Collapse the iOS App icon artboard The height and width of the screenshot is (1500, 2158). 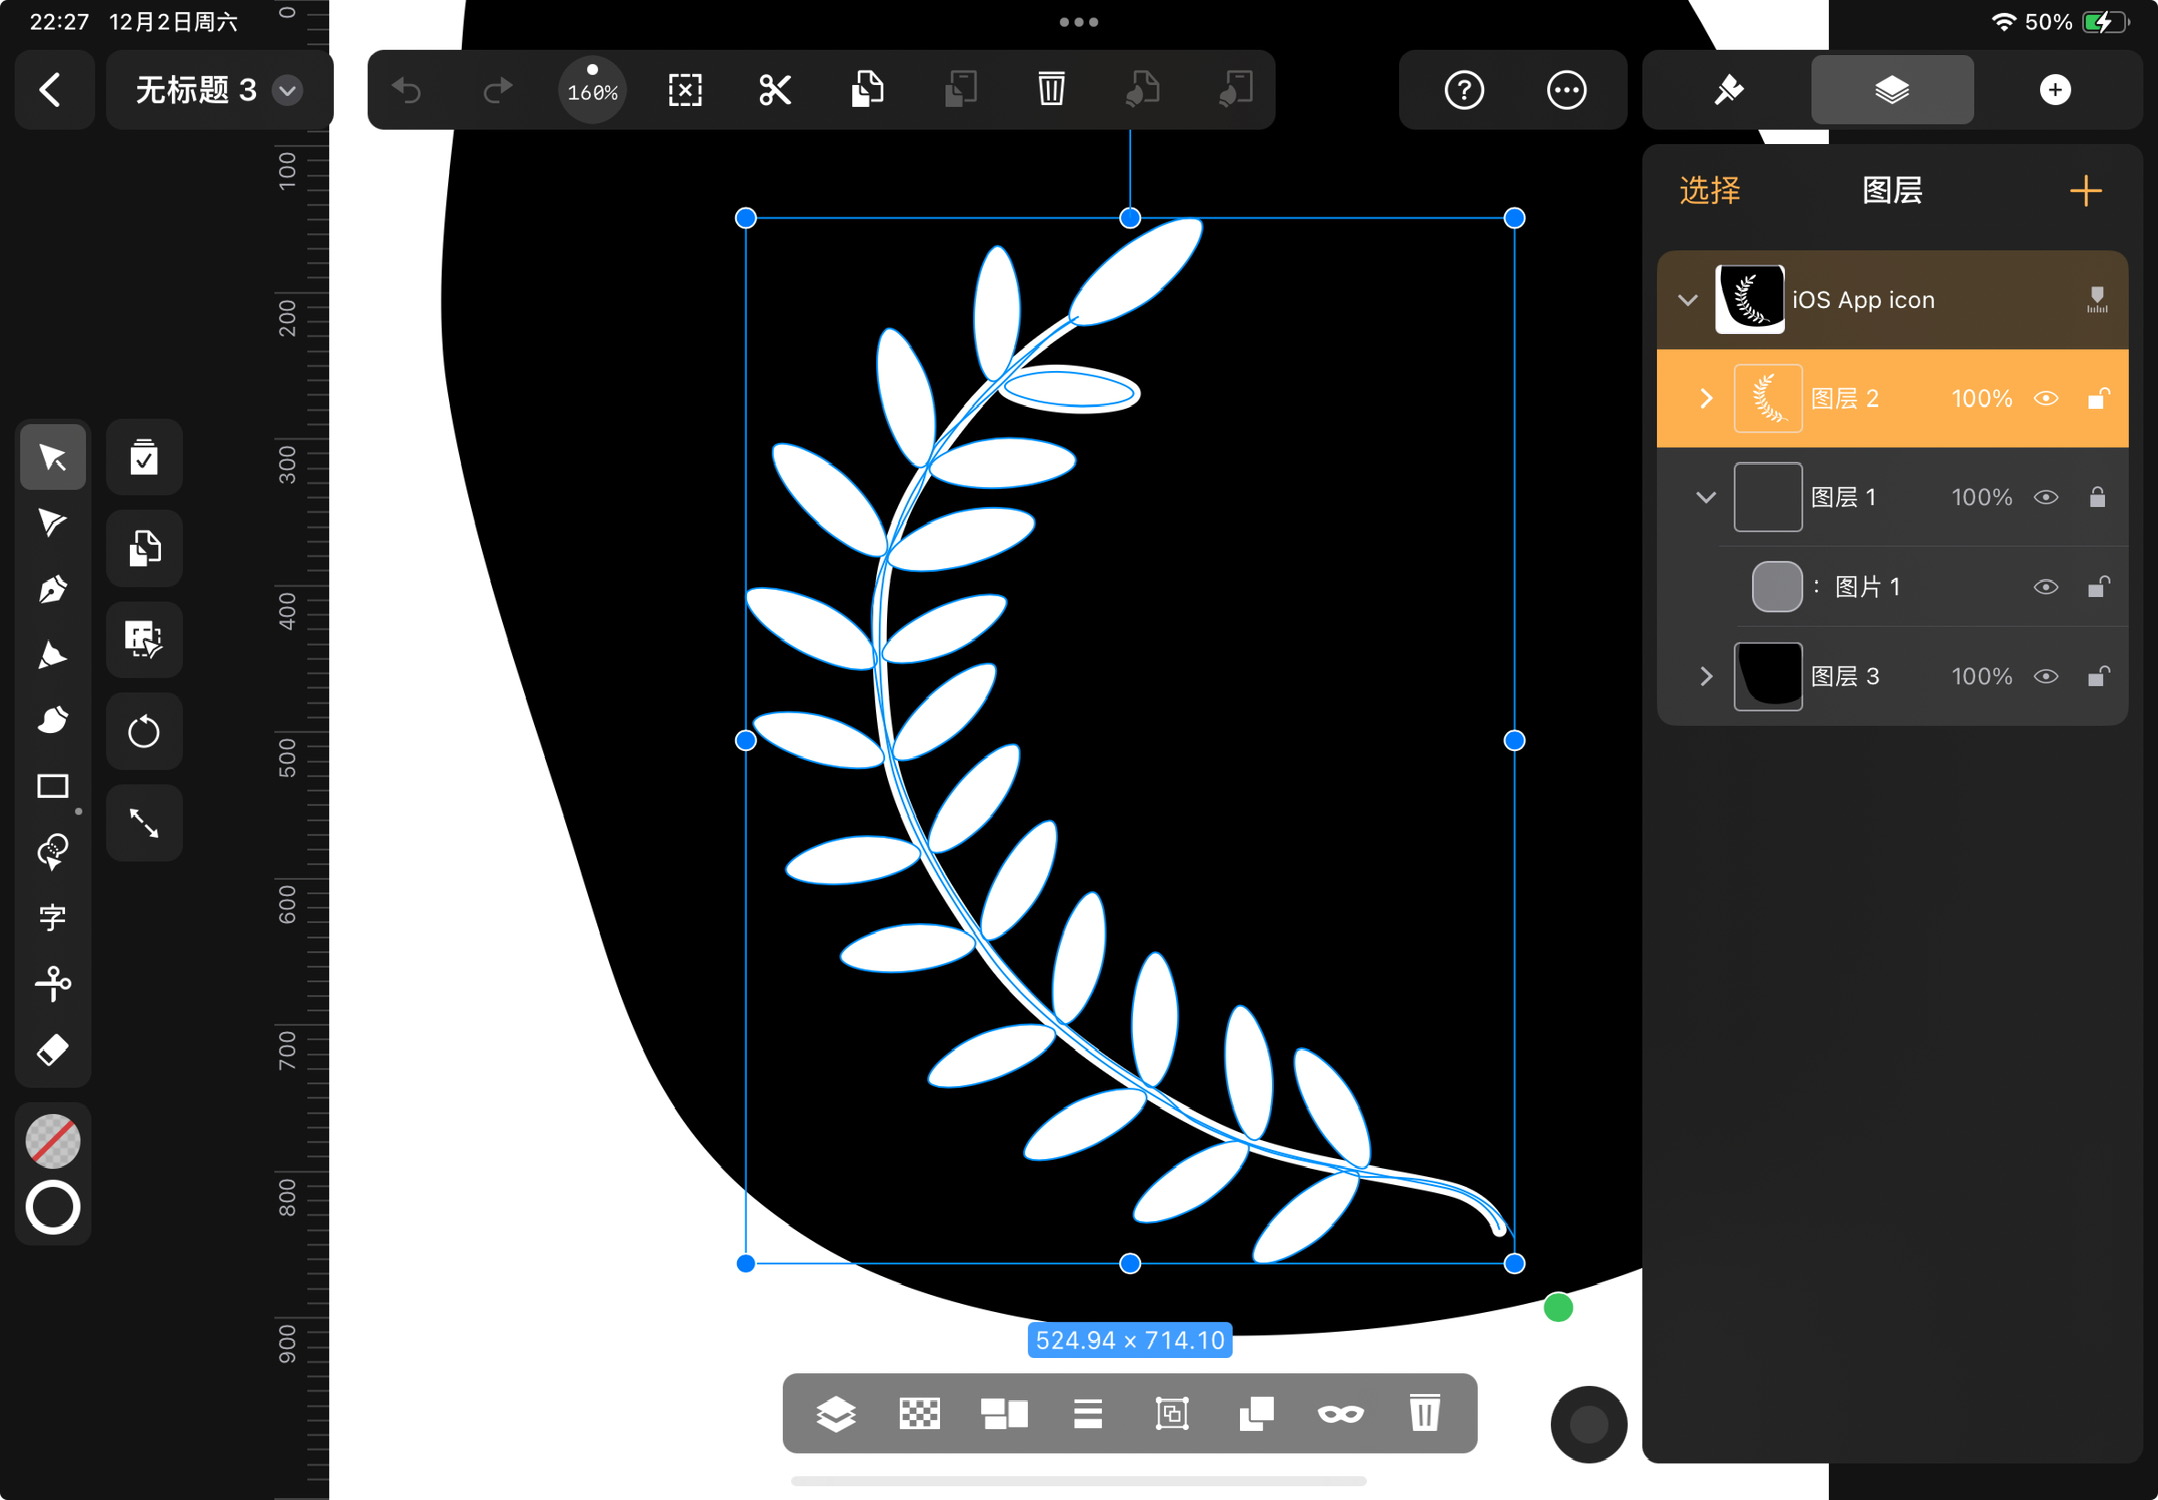pyautogui.click(x=1688, y=300)
